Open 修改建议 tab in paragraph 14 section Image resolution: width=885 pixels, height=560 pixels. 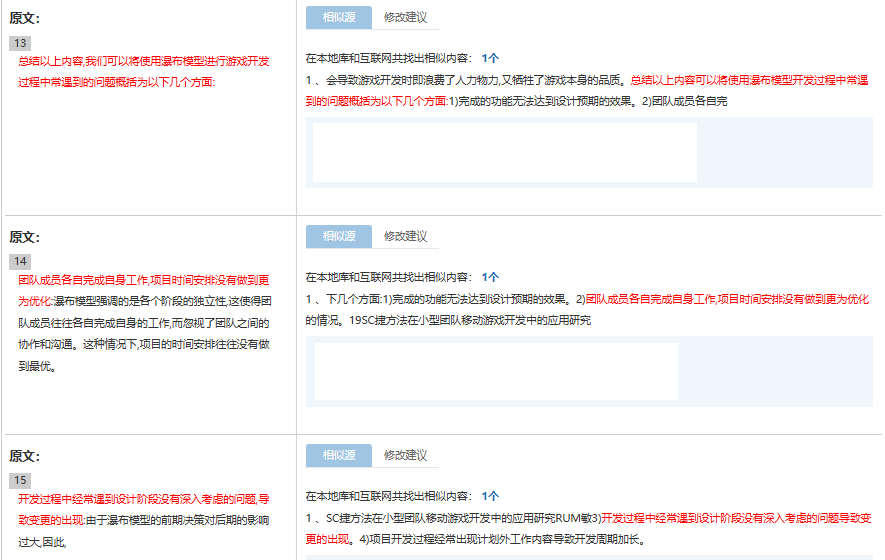point(405,237)
